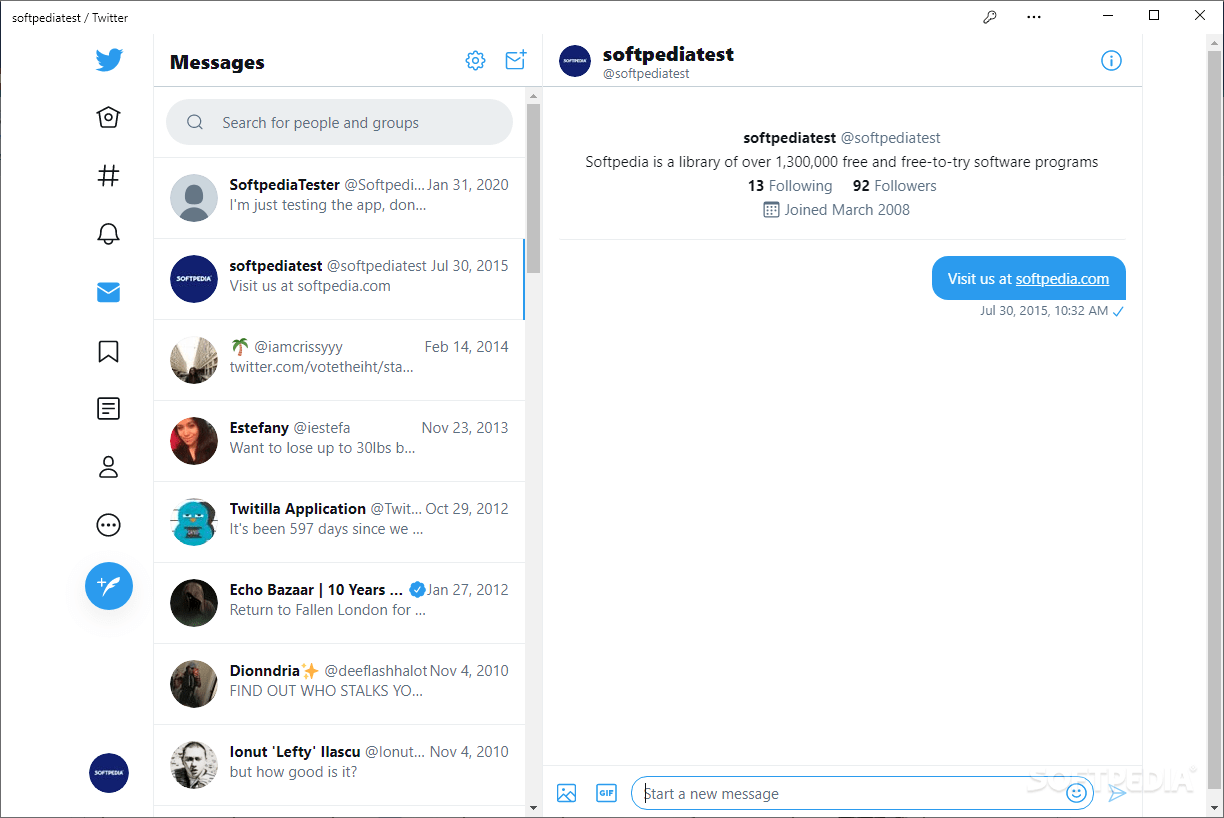Select the Messages envelope icon in sidebar
Viewport: 1224px width, 818px height.
coord(109,292)
